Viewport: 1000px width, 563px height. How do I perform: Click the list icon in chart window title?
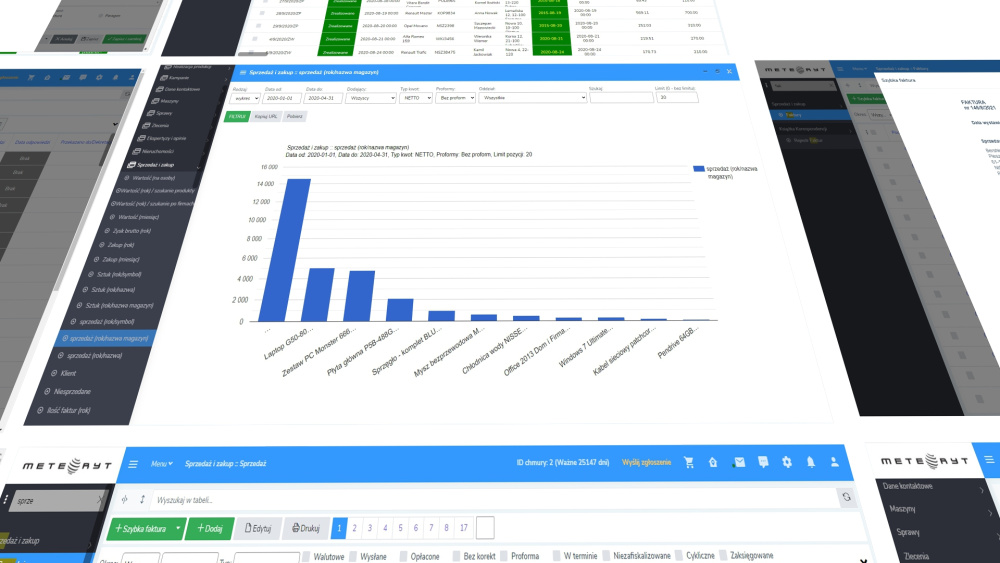[242, 72]
